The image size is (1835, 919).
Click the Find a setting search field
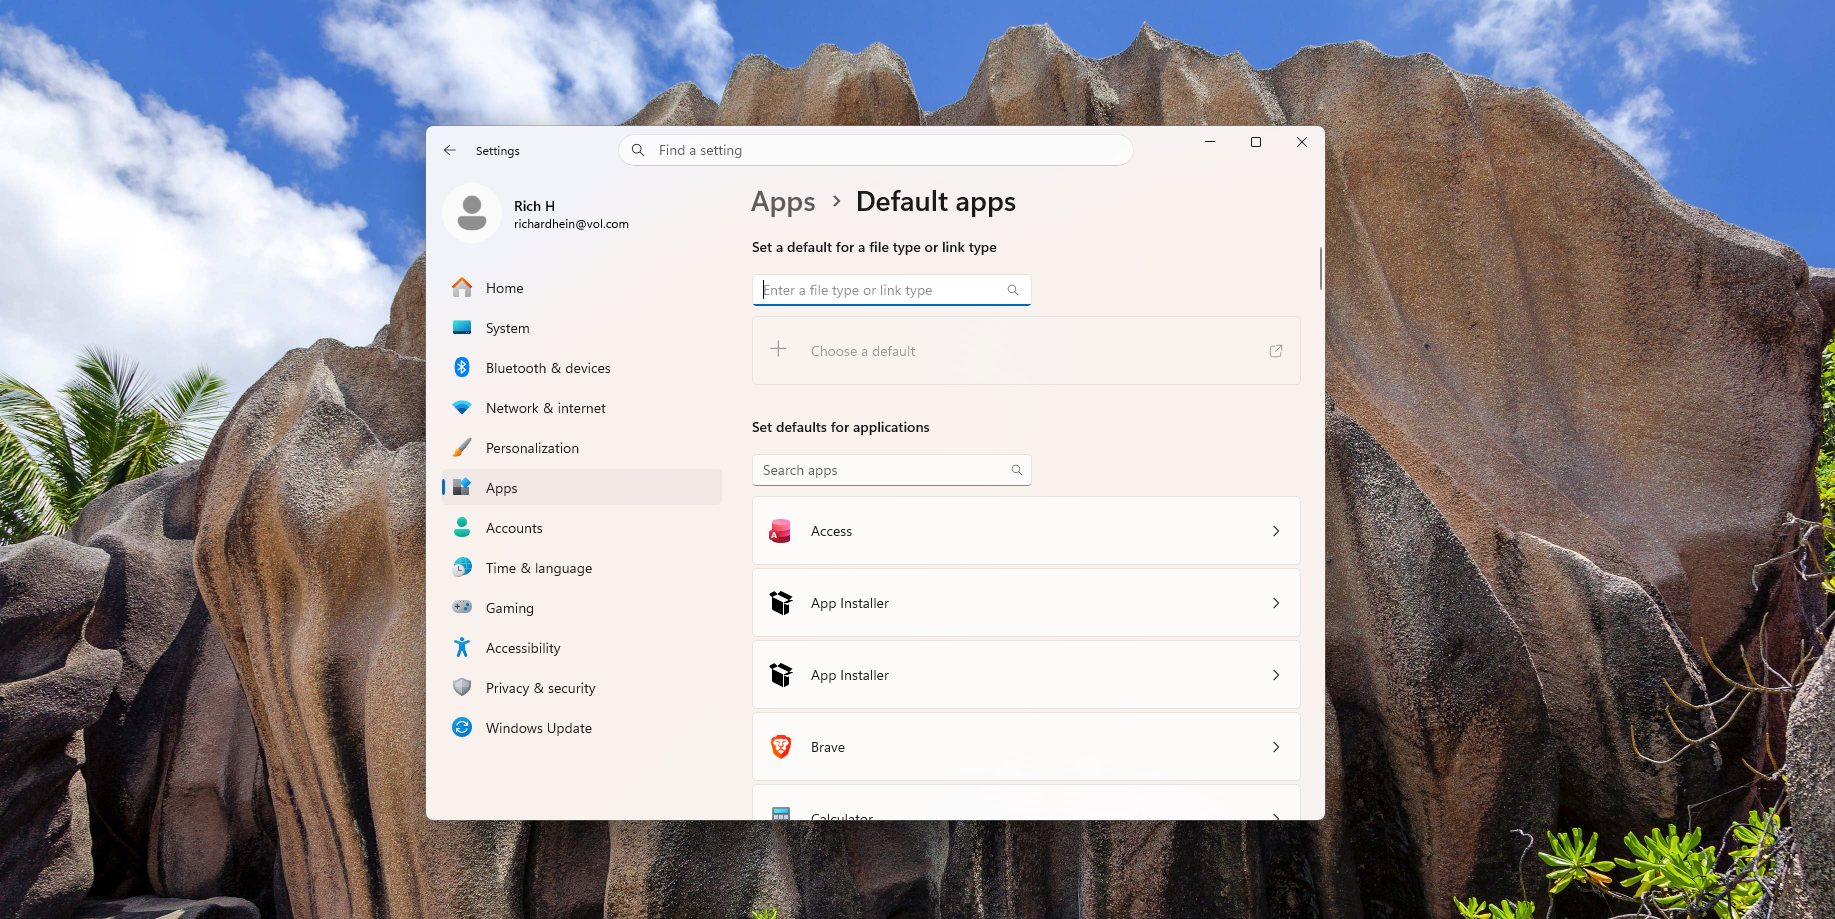876,150
